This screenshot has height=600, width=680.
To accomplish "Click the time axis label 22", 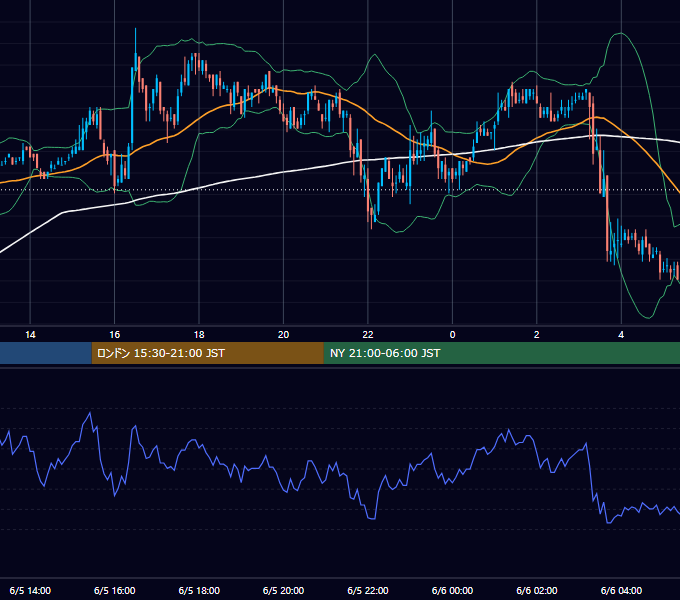I will [368, 335].
